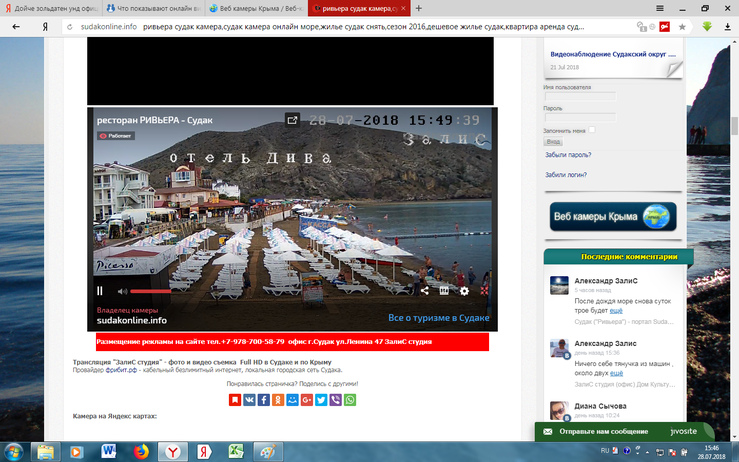Image resolution: width=739 pixels, height=462 pixels.
Task: Share the page via Twitter
Action: 321,400
